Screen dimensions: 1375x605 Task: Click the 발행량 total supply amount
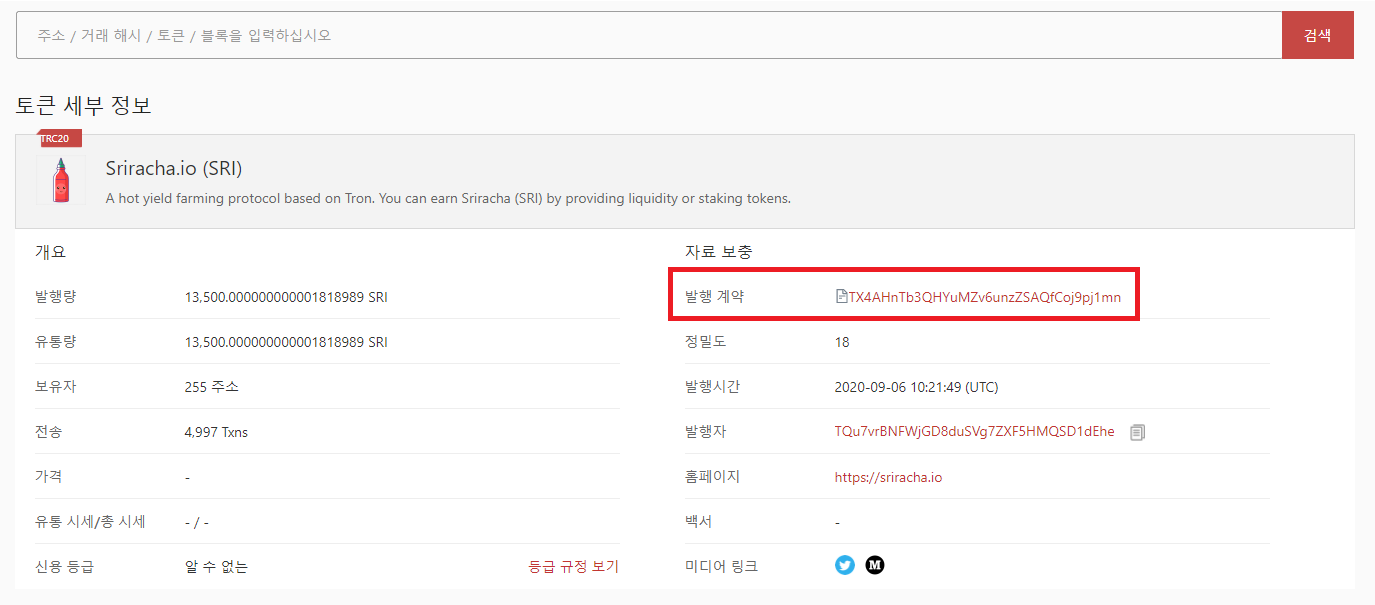pos(286,297)
